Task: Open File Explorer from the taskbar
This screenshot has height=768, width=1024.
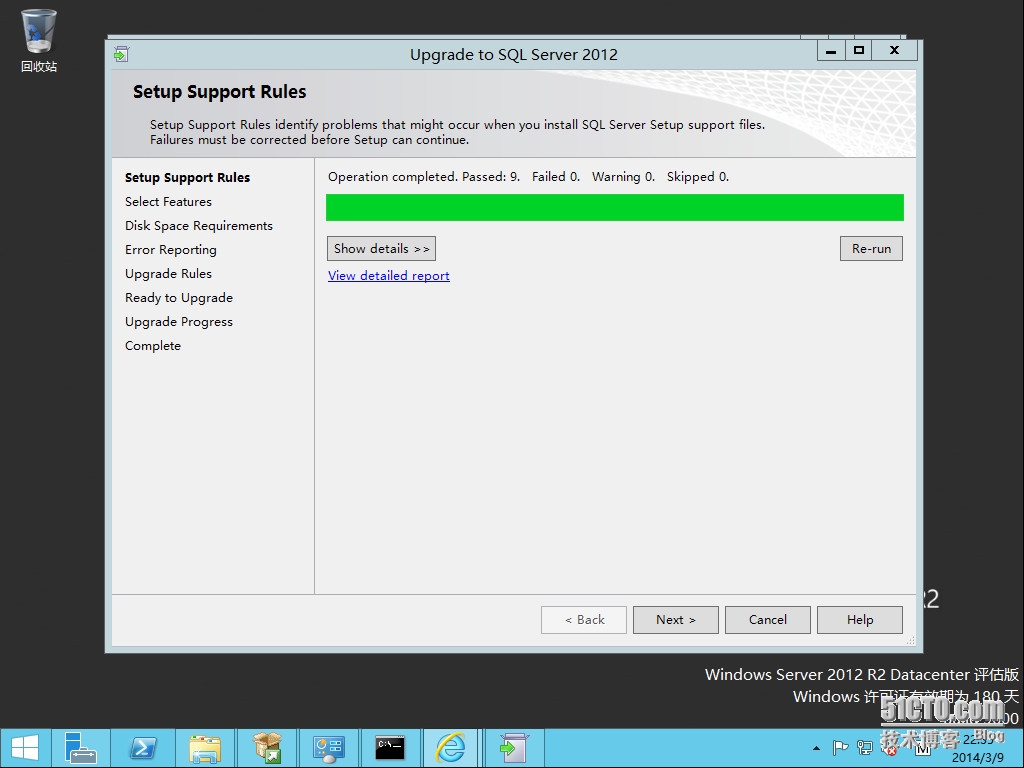Action: [x=205, y=748]
